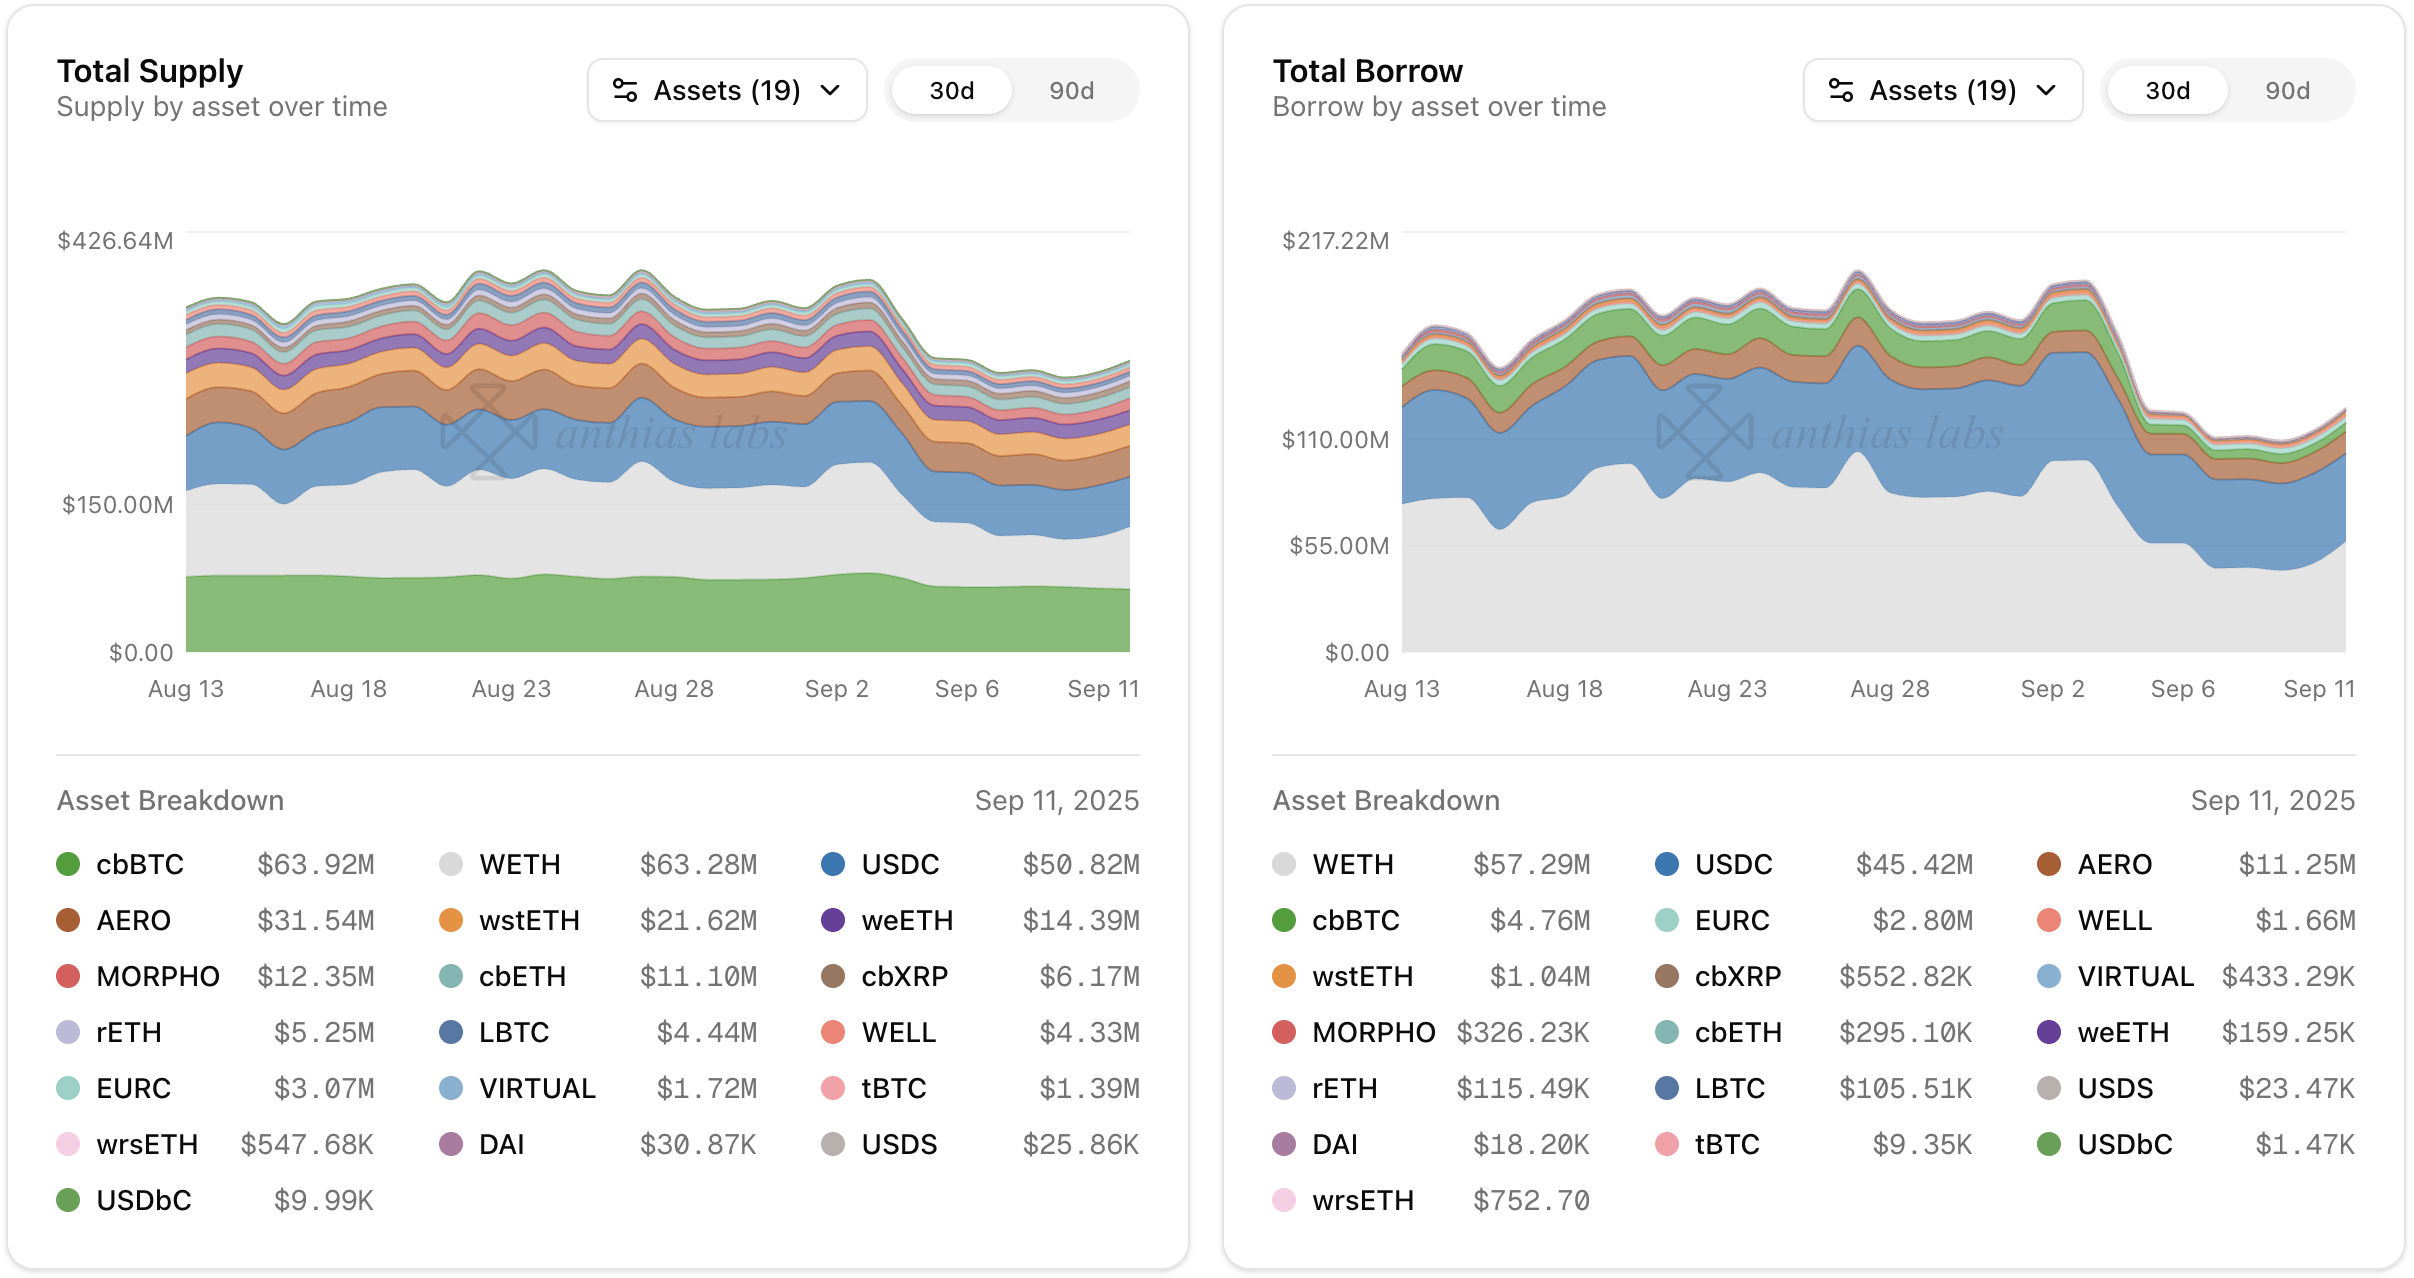Open the Assets (19) dropdown in Total Borrow

pyautogui.click(x=1943, y=90)
